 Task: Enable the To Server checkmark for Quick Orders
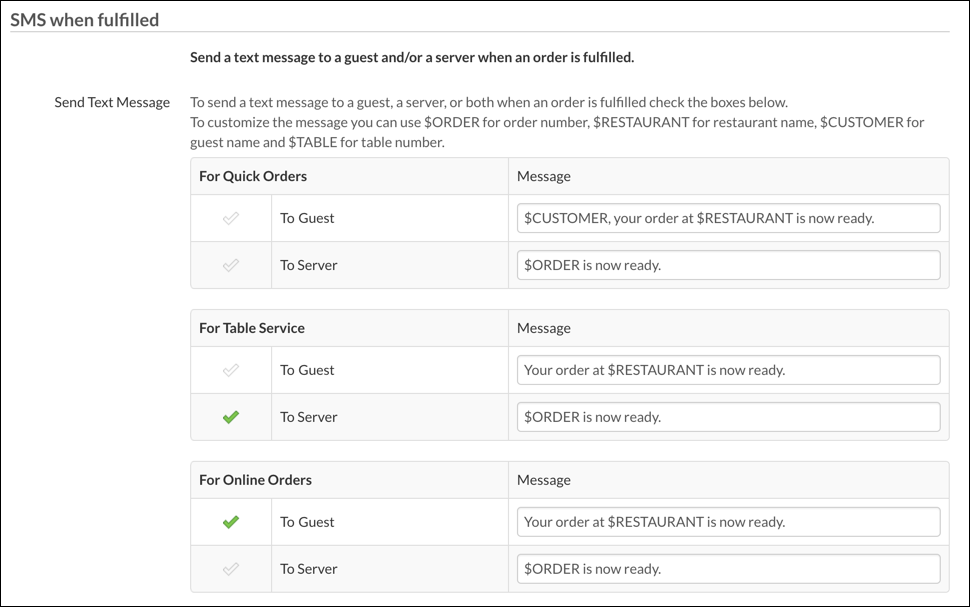tap(229, 265)
